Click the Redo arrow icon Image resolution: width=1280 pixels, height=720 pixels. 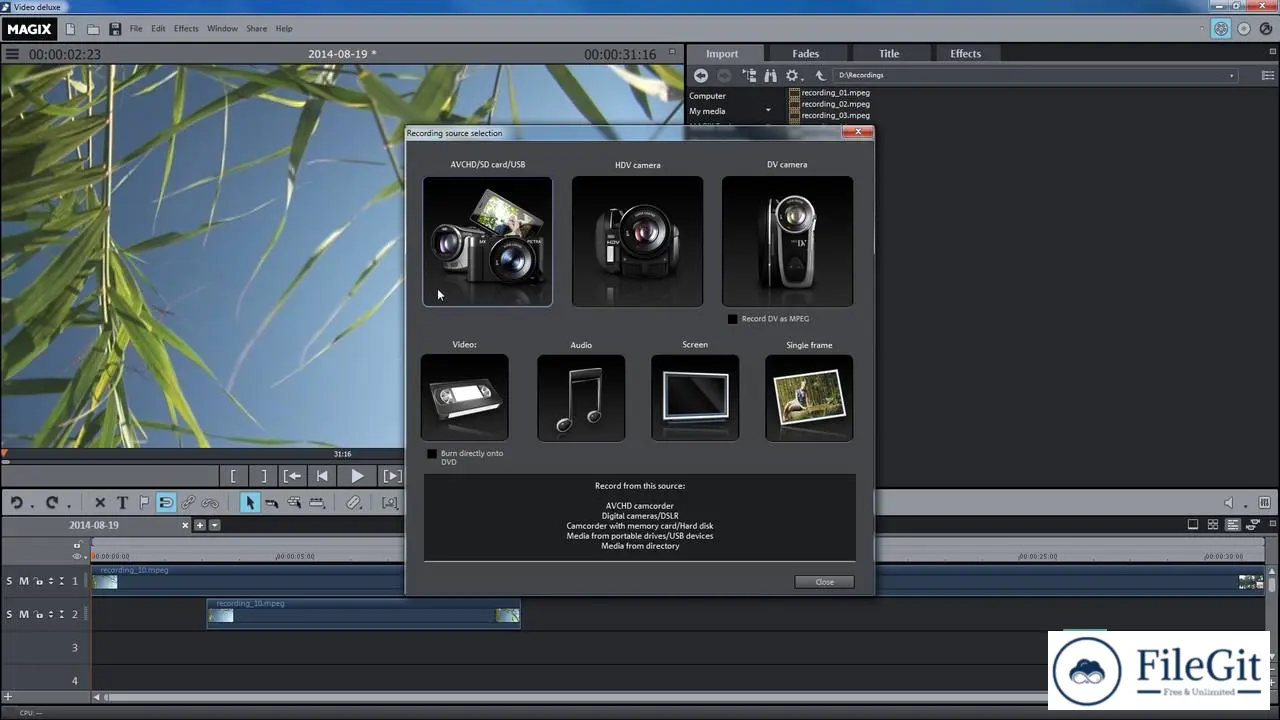(52, 503)
